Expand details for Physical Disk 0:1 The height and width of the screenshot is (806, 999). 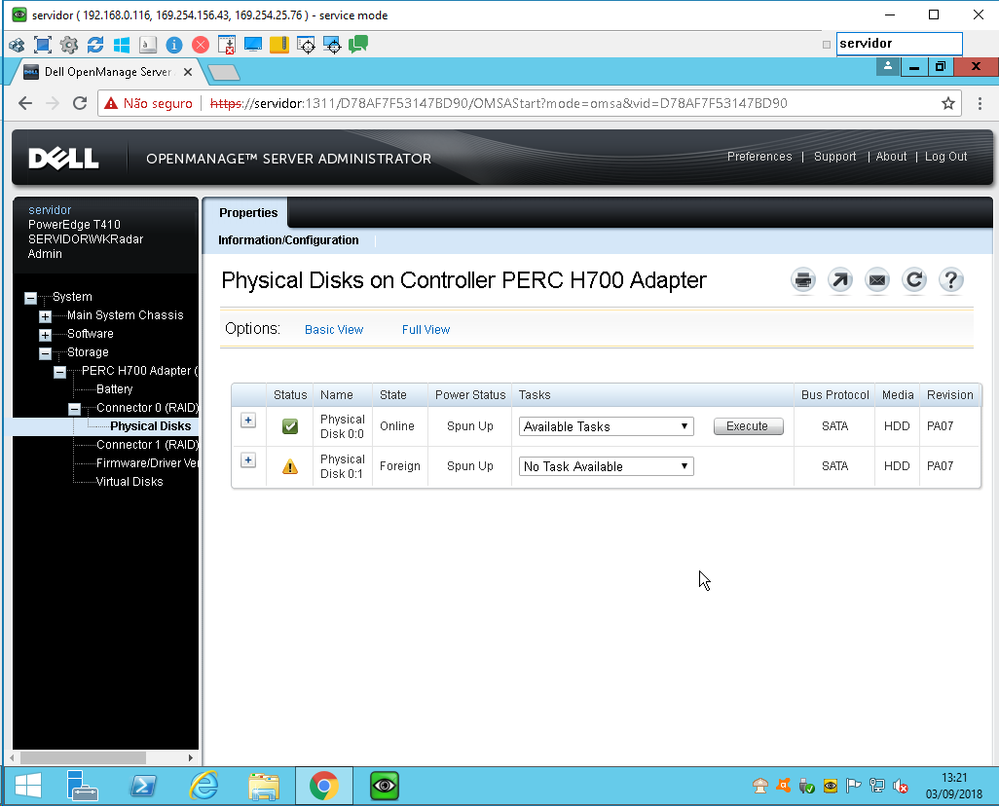tap(248, 460)
